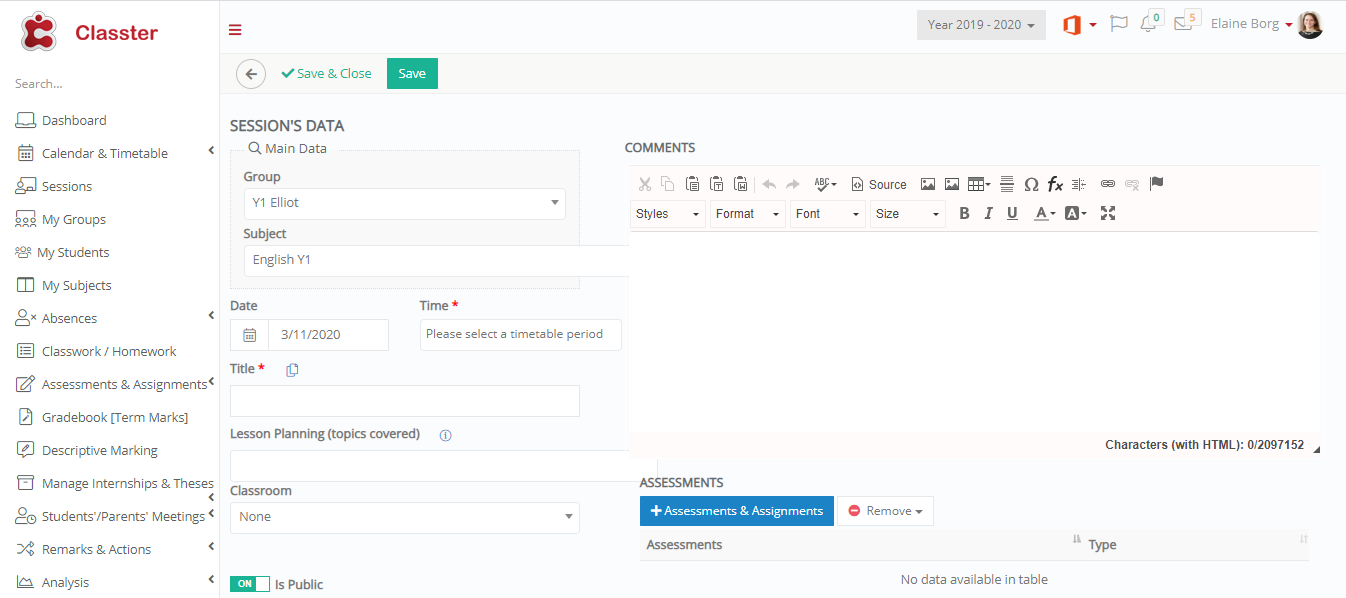Open the Styles dropdown

click(x=668, y=214)
